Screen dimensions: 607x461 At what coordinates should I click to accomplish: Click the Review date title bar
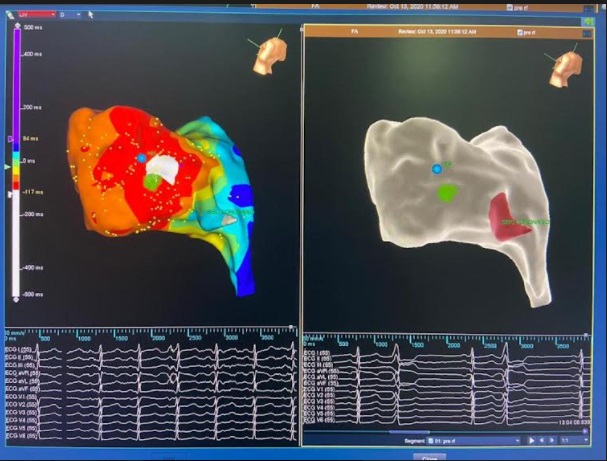440,32
